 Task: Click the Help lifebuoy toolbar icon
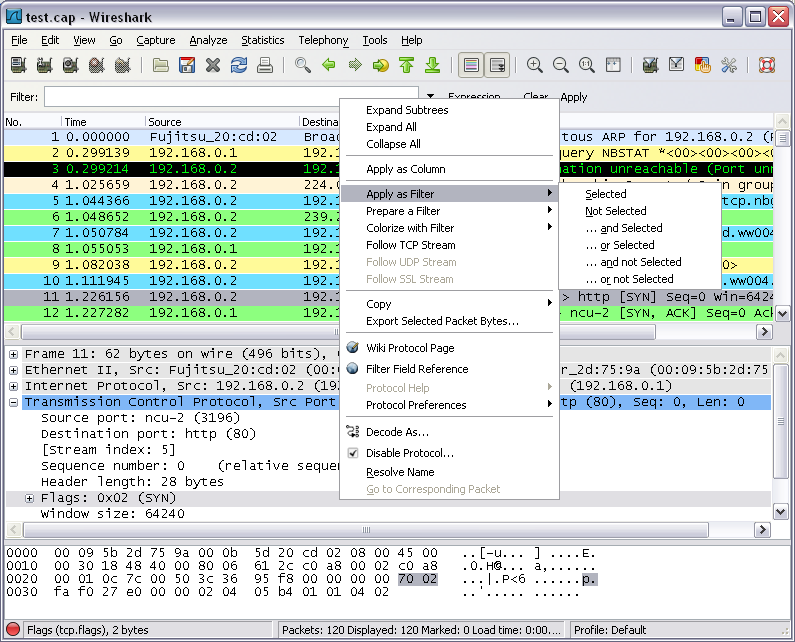(x=767, y=66)
